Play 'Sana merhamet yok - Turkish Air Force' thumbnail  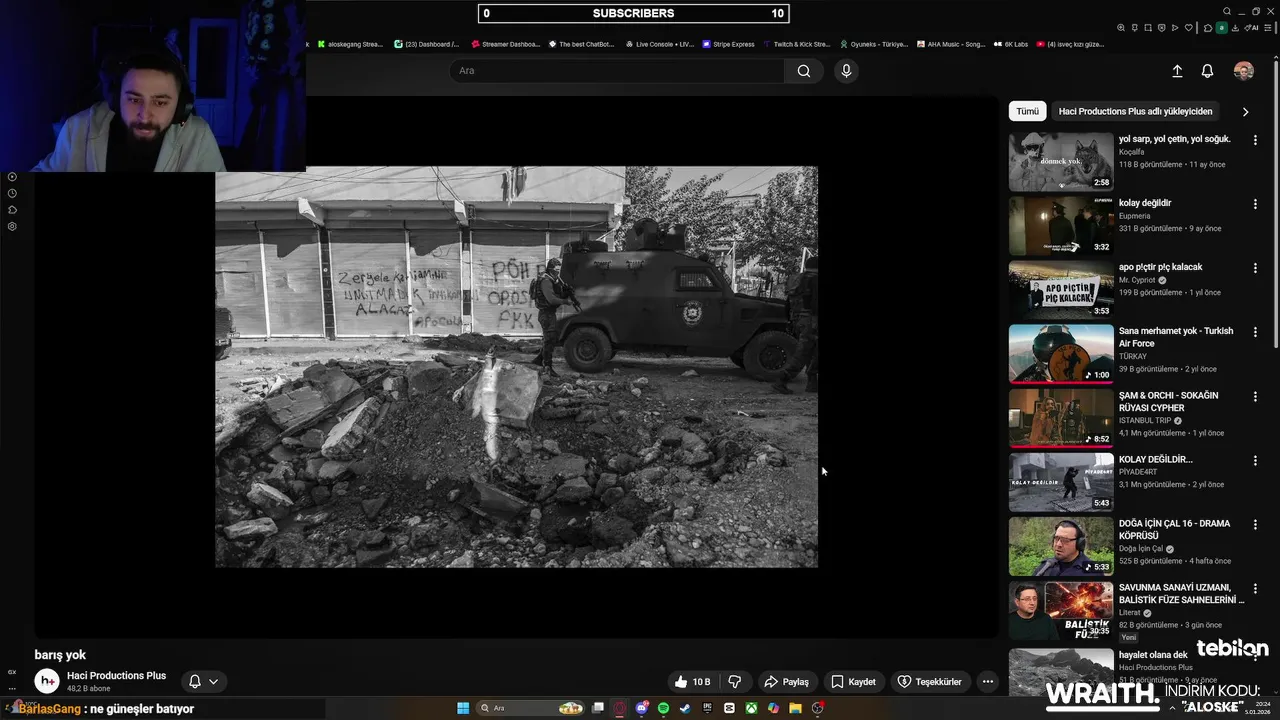tap(1061, 353)
